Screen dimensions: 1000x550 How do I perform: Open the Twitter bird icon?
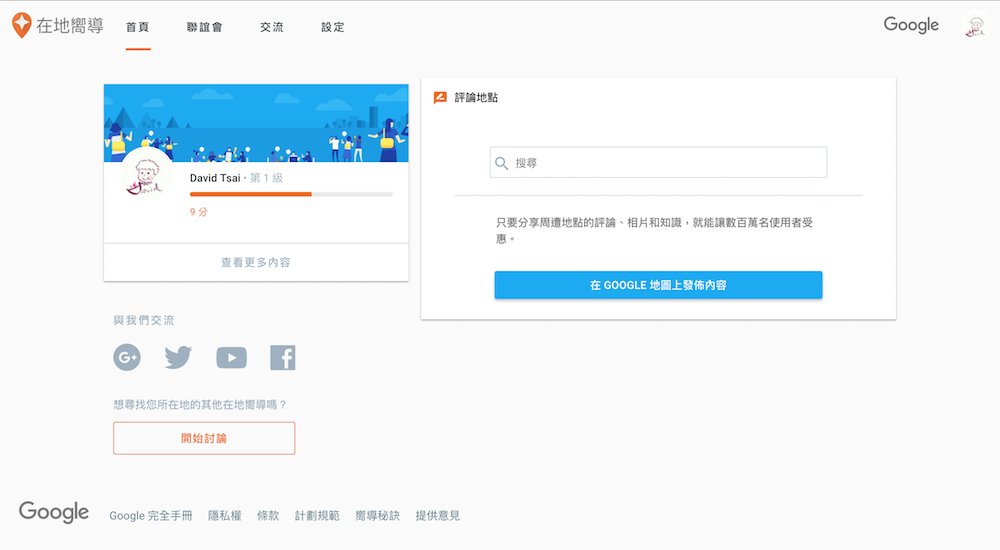178,357
